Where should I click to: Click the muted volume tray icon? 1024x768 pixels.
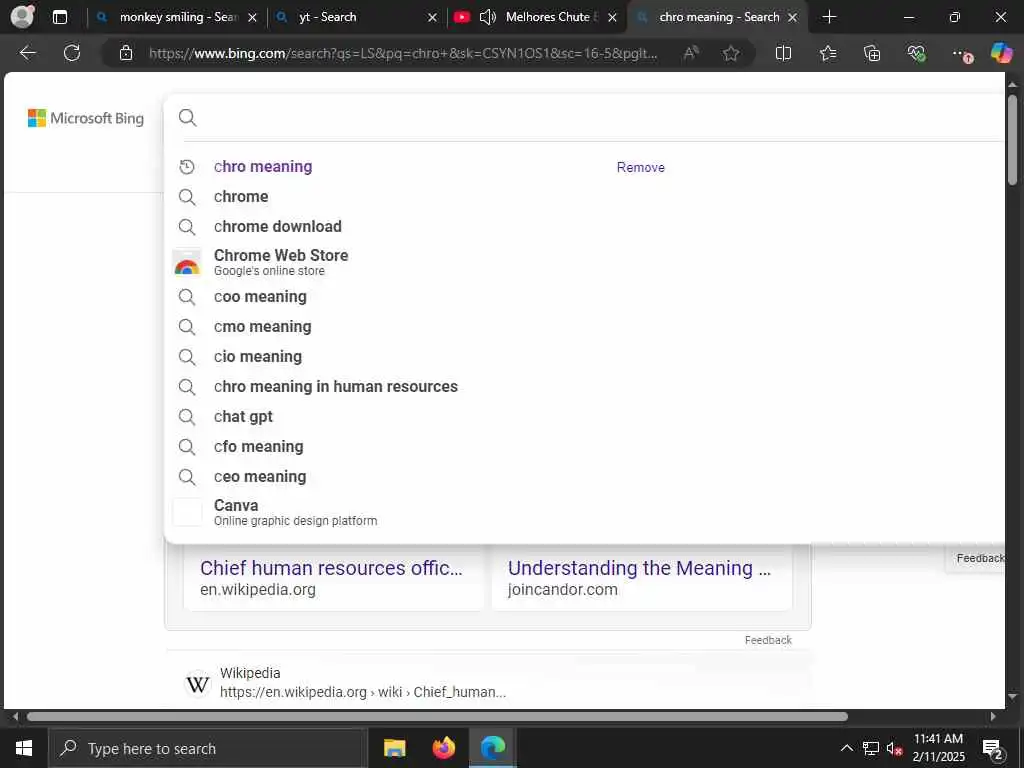click(x=894, y=748)
